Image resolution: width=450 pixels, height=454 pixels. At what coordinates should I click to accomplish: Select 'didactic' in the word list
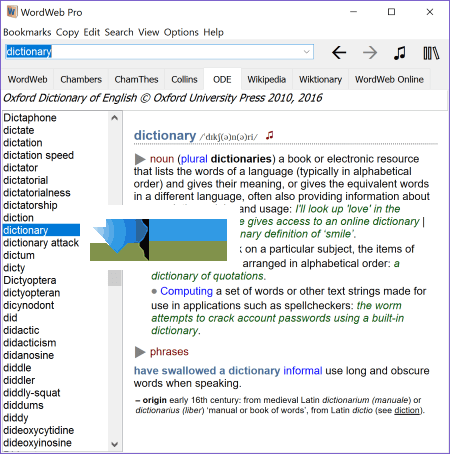click(21, 330)
